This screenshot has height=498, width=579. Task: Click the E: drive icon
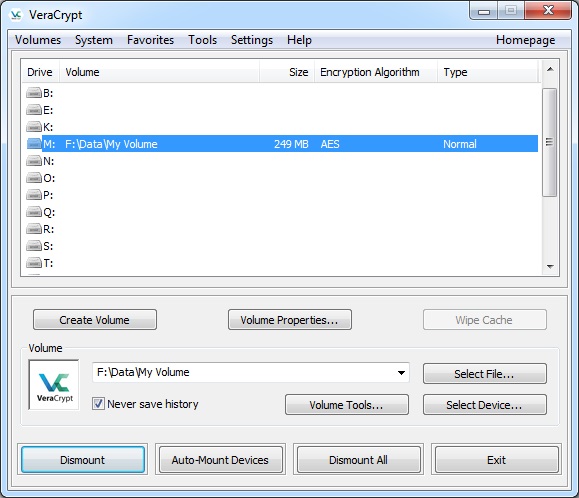click(x=34, y=110)
